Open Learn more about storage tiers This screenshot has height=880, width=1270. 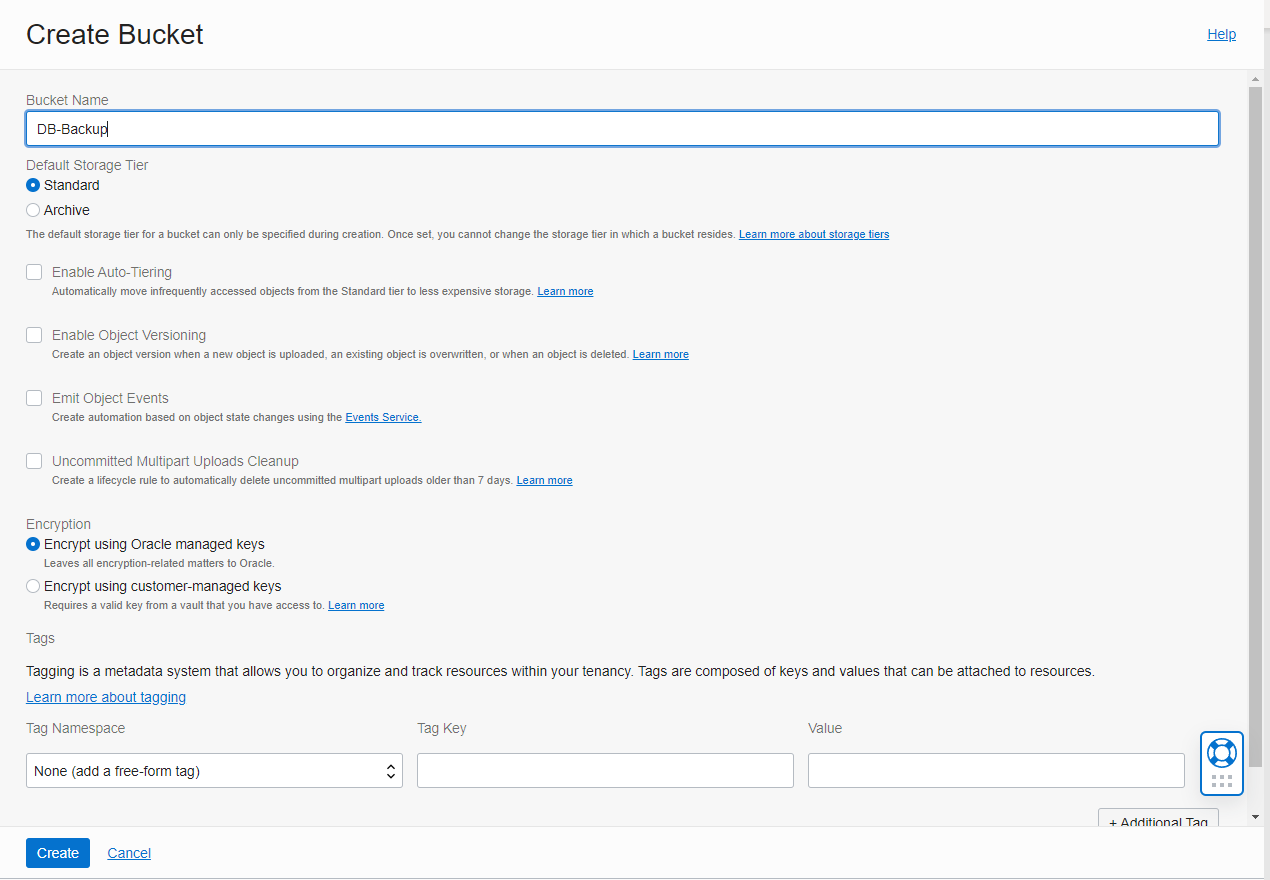click(x=813, y=233)
